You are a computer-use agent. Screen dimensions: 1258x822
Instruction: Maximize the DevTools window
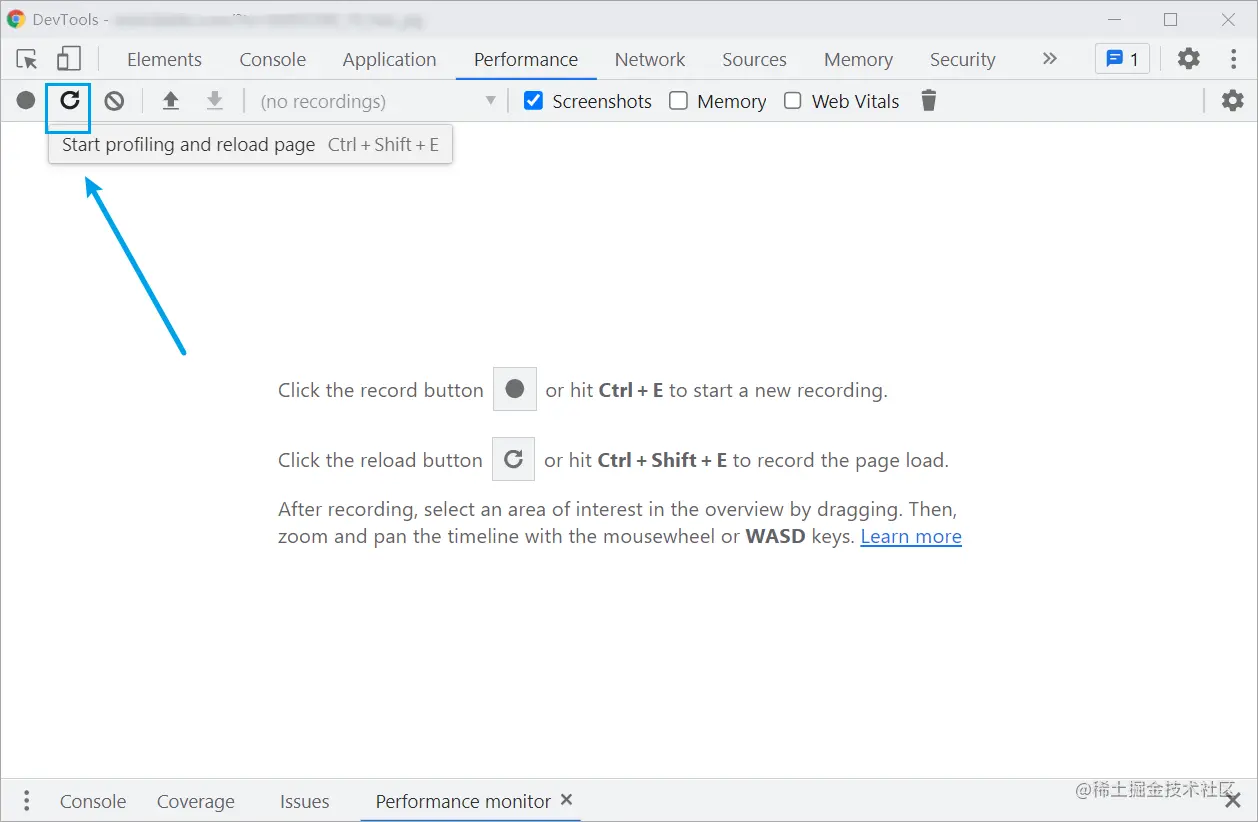[1171, 19]
